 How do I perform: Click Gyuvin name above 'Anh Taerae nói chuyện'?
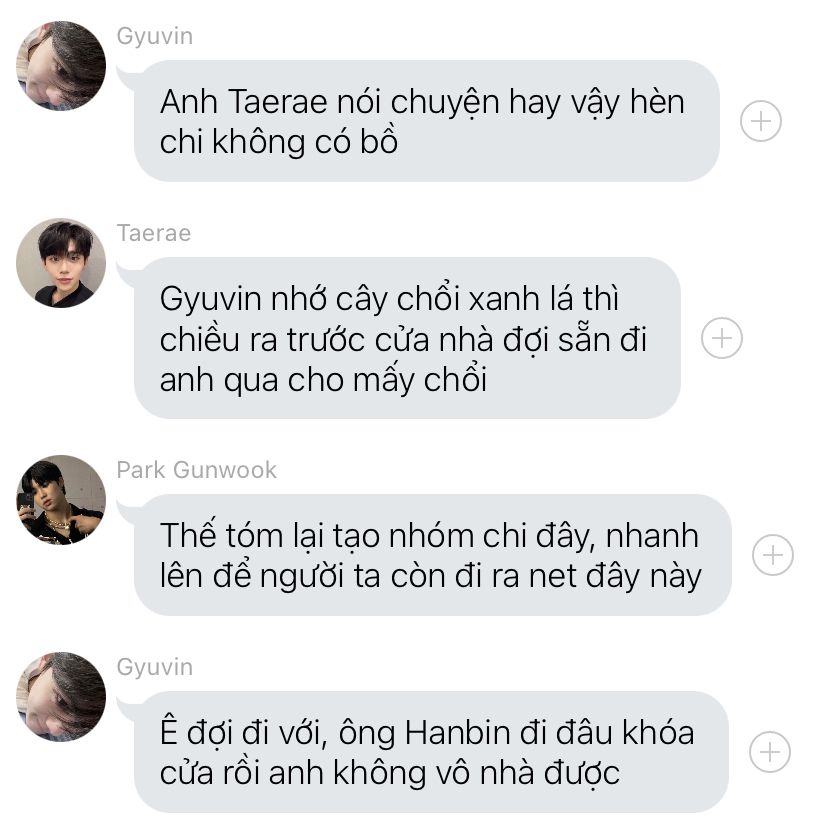[155, 37]
